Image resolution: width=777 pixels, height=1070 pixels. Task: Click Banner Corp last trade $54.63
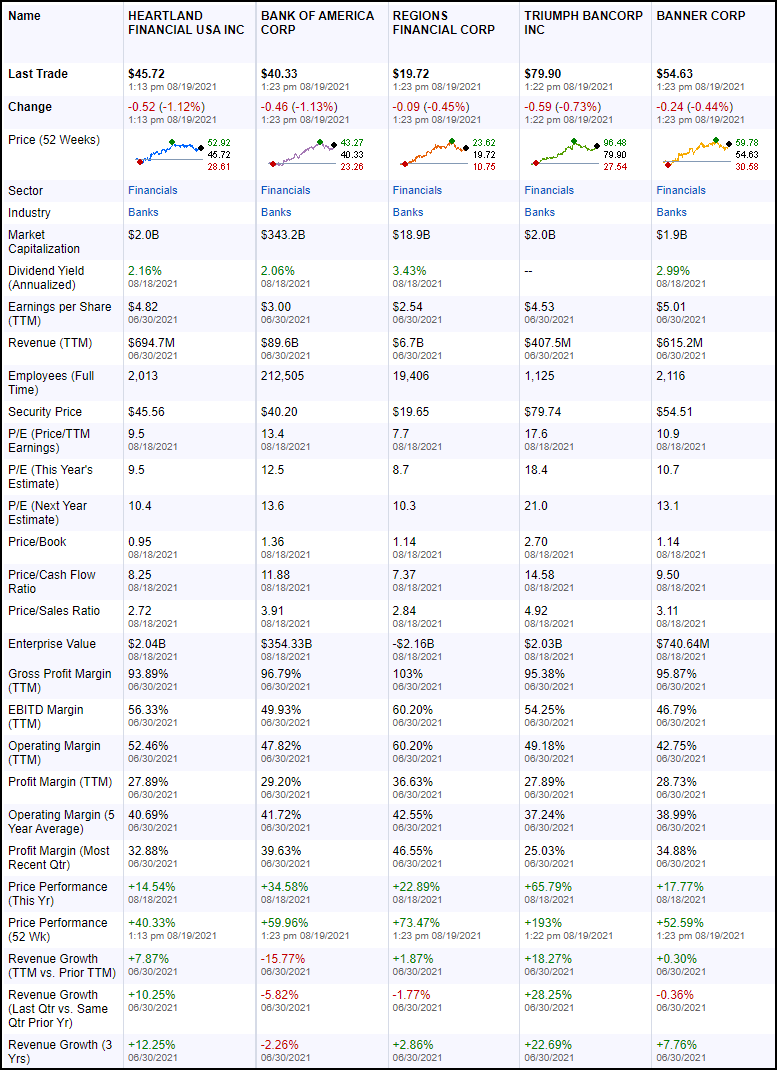(x=675, y=74)
